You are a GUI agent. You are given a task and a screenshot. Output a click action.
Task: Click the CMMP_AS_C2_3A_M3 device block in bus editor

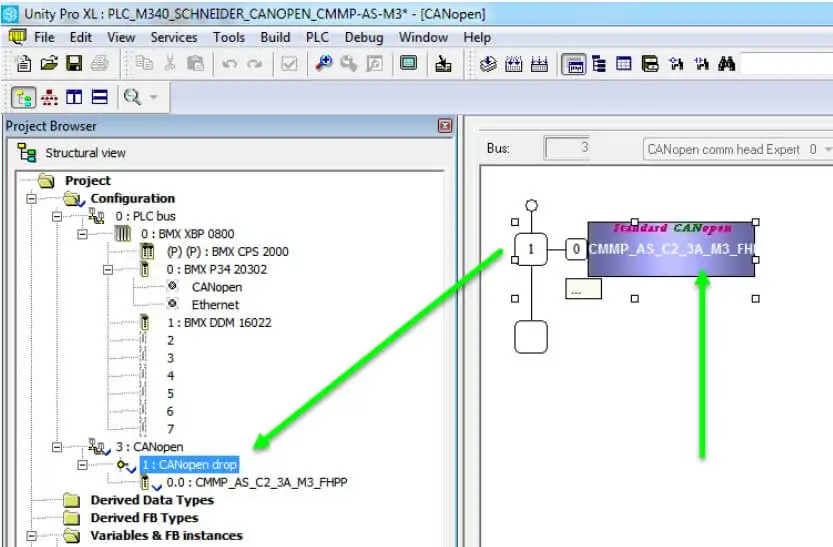[x=671, y=249]
